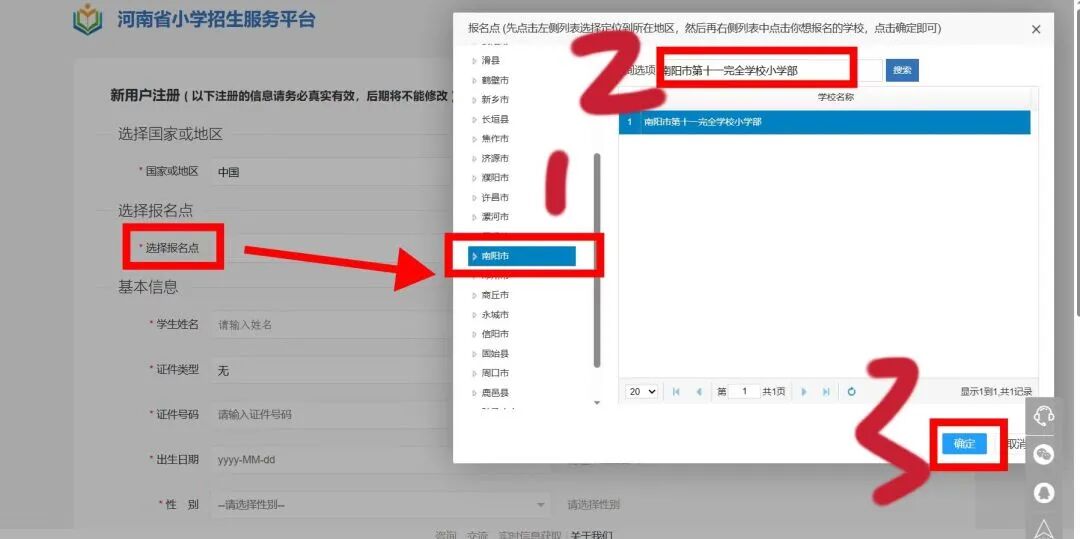Select 鹿邑县 in the region tree
Screen dimensions: 1080x539
(495, 393)
